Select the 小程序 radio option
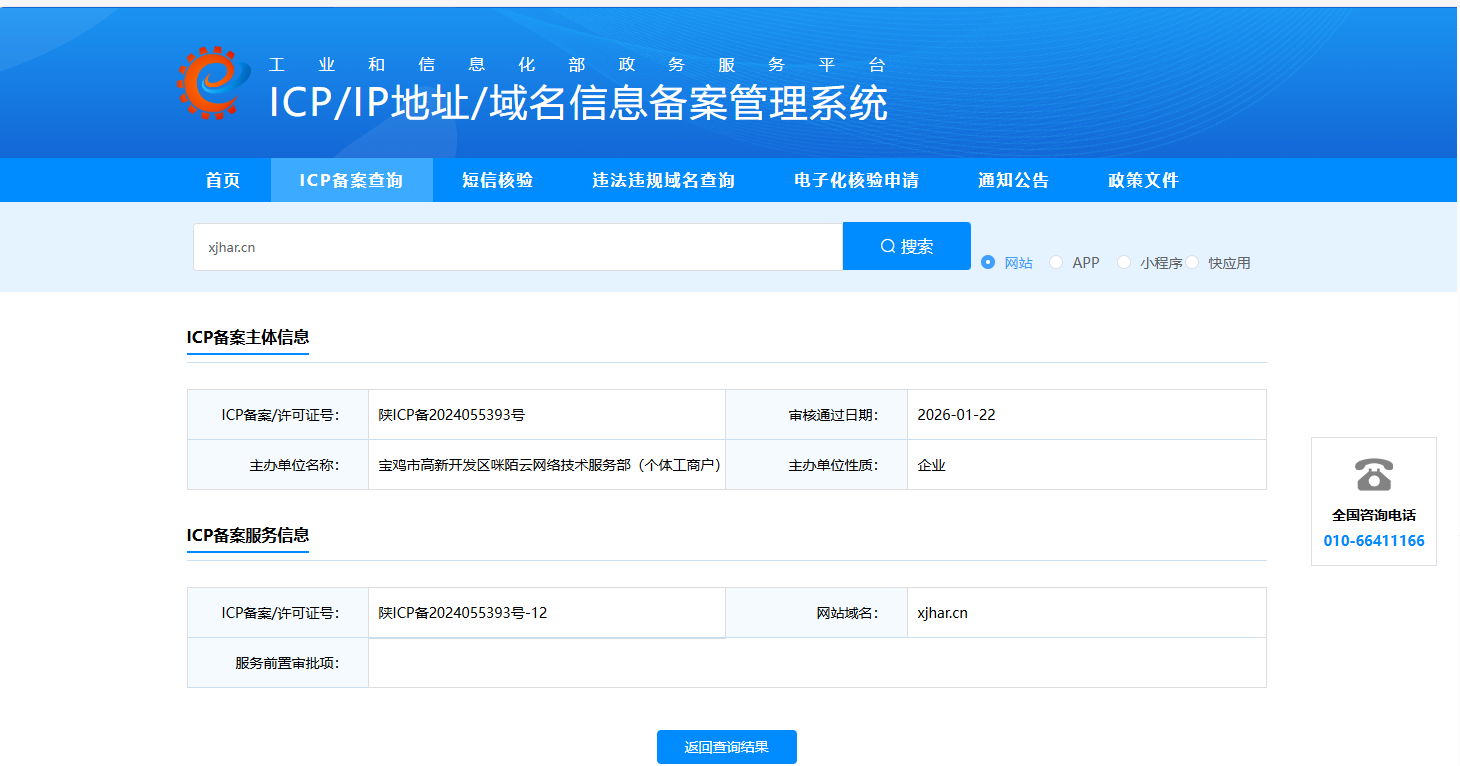1460x766 pixels. (1124, 262)
